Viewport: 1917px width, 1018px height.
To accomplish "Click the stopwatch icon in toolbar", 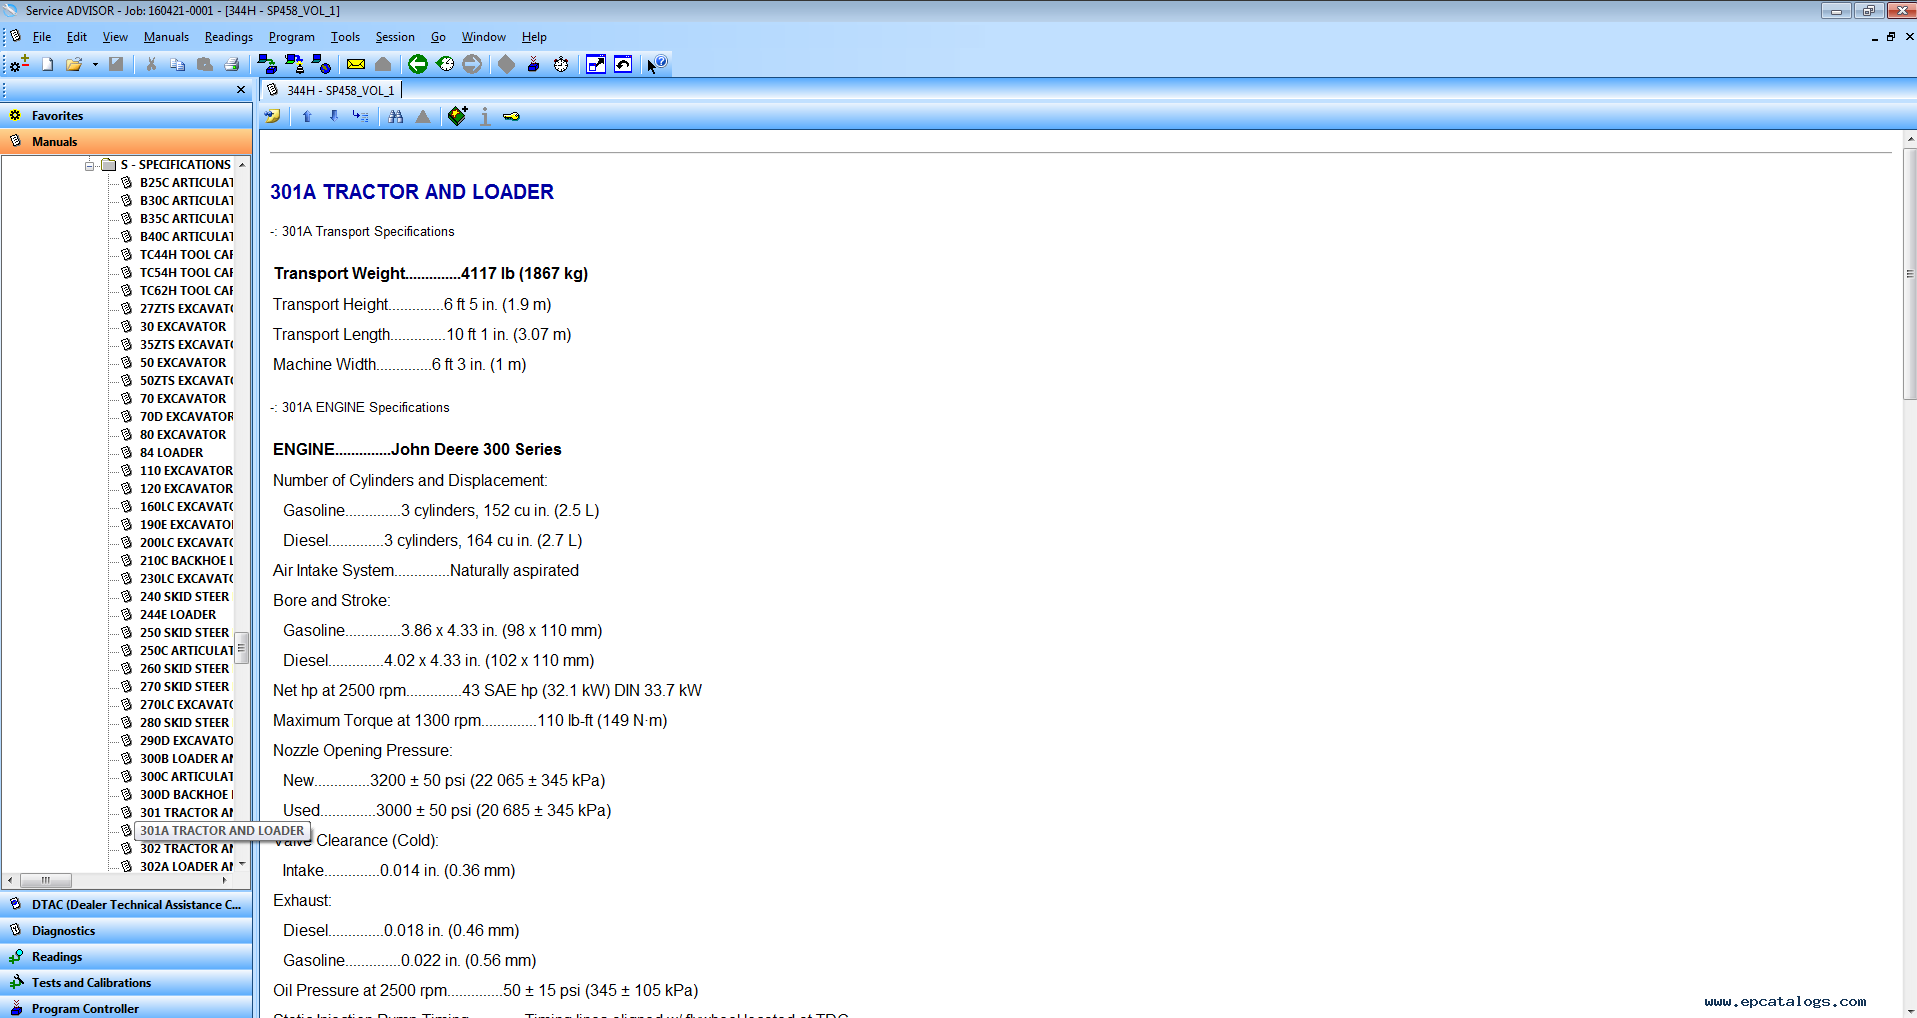I will (561, 64).
